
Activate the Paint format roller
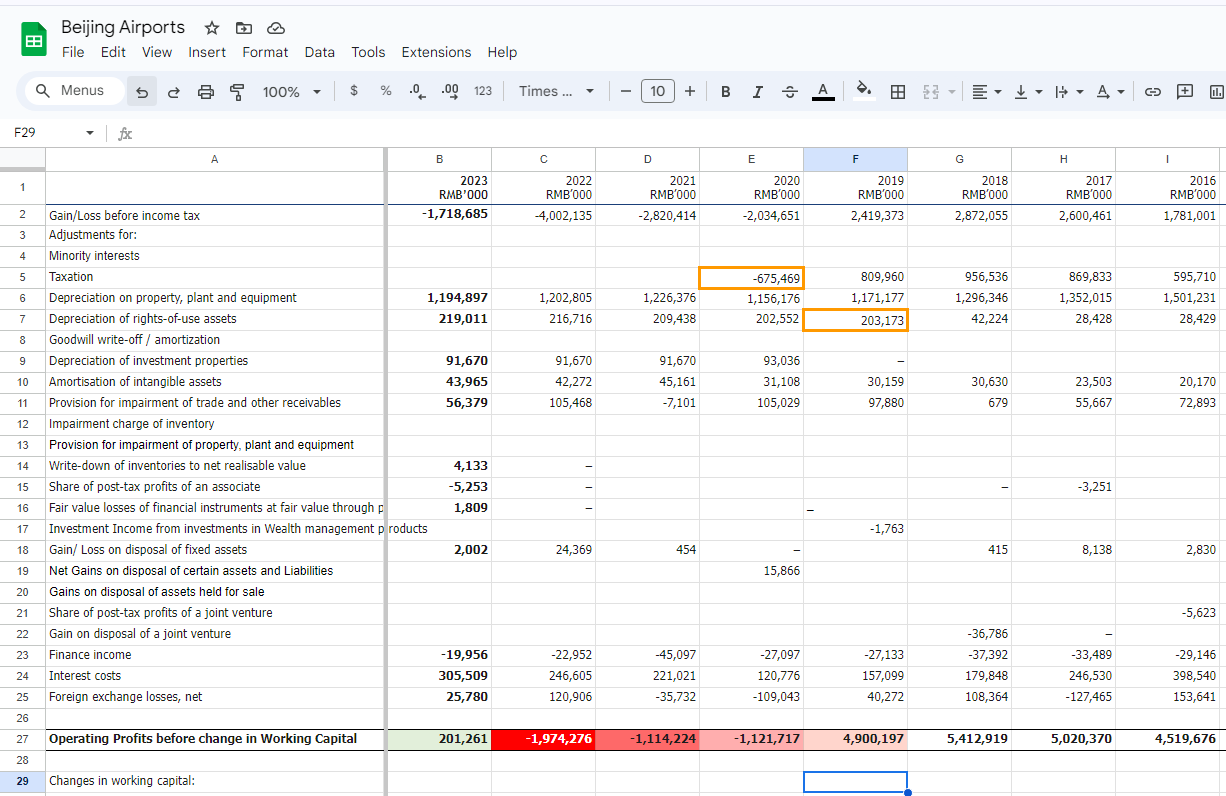click(238, 92)
